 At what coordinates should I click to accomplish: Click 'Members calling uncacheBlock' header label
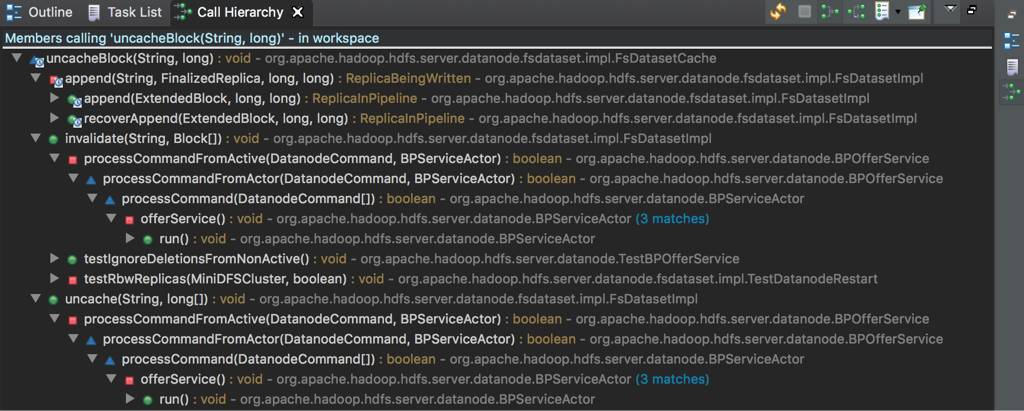[x=192, y=39]
